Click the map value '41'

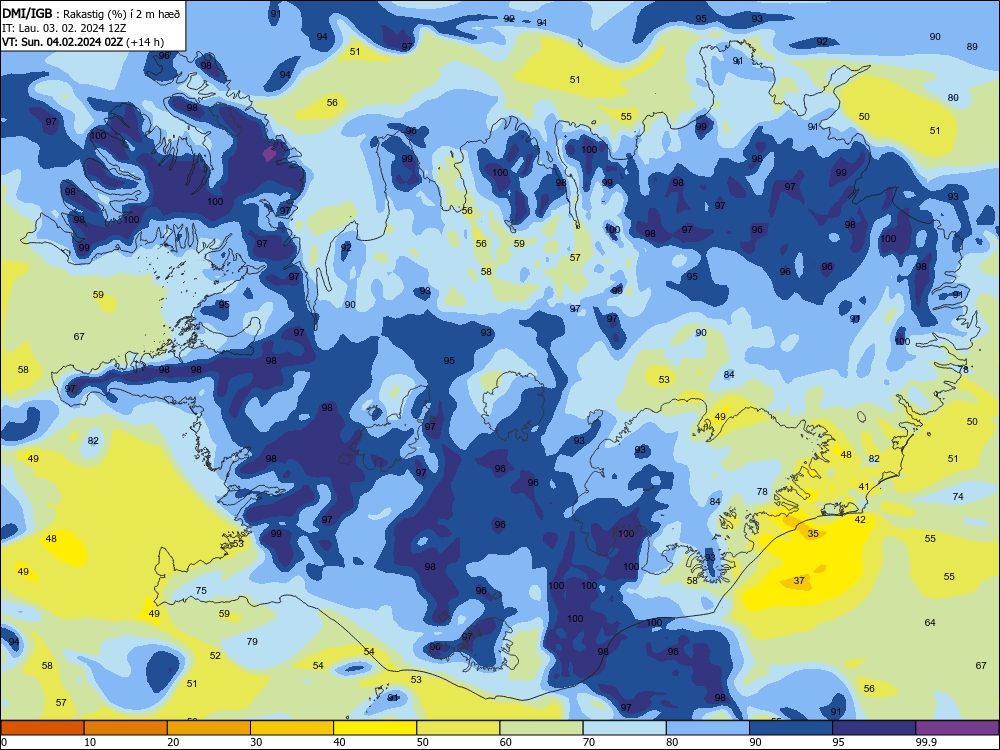click(864, 487)
